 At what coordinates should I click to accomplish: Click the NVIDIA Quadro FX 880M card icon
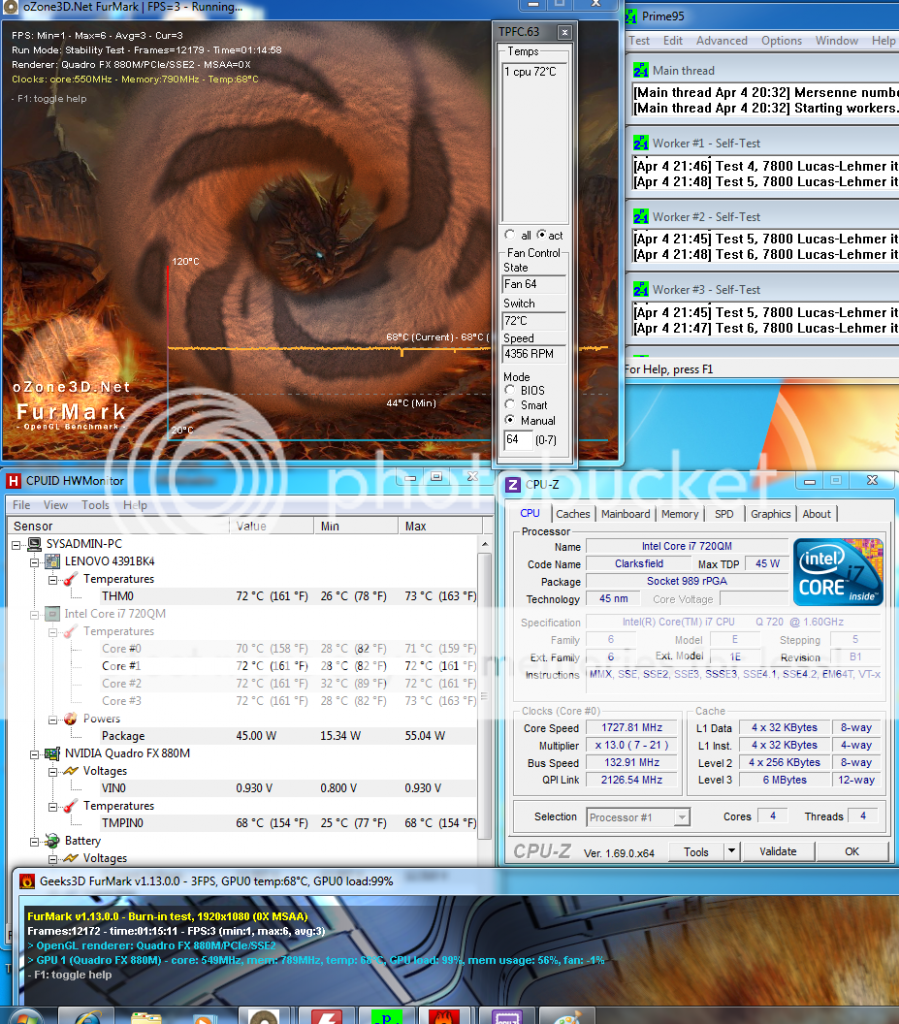pos(50,753)
